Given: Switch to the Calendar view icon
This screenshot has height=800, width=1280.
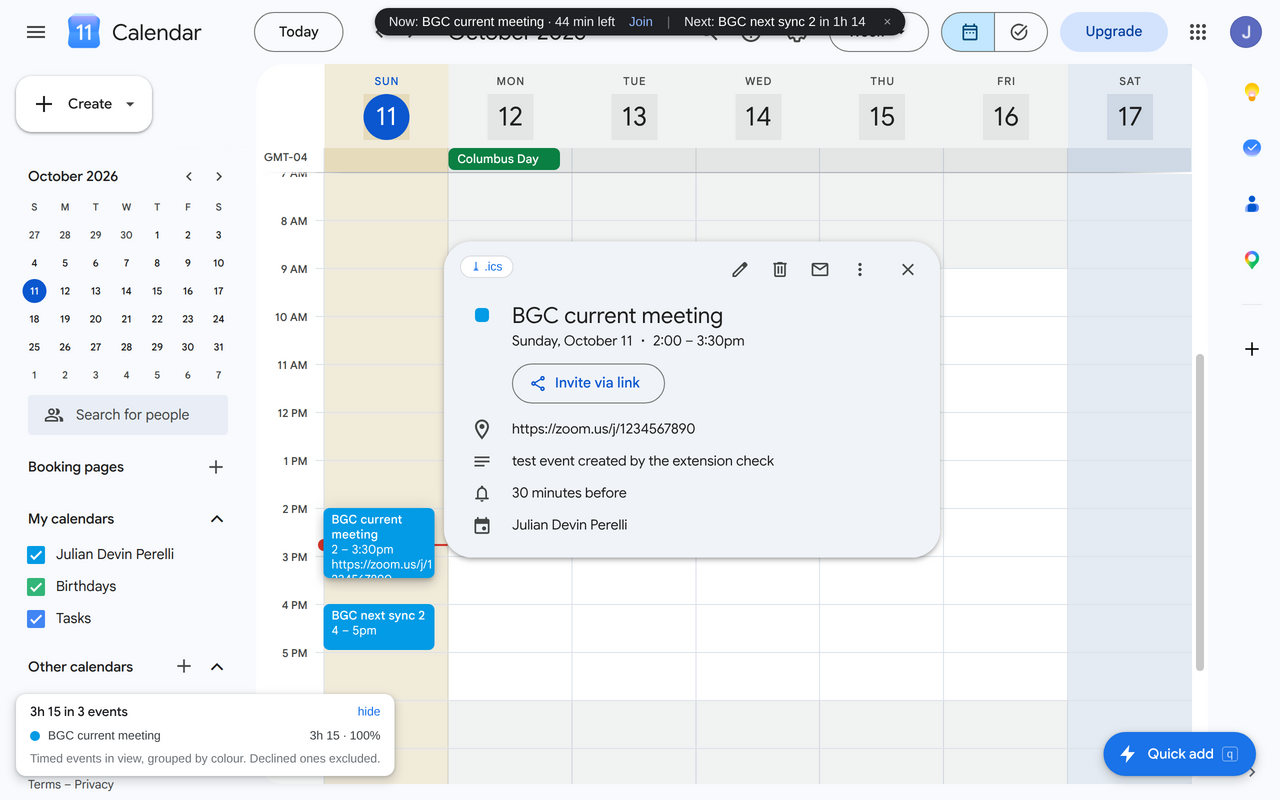Looking at the screenshot, I should 969,32.
